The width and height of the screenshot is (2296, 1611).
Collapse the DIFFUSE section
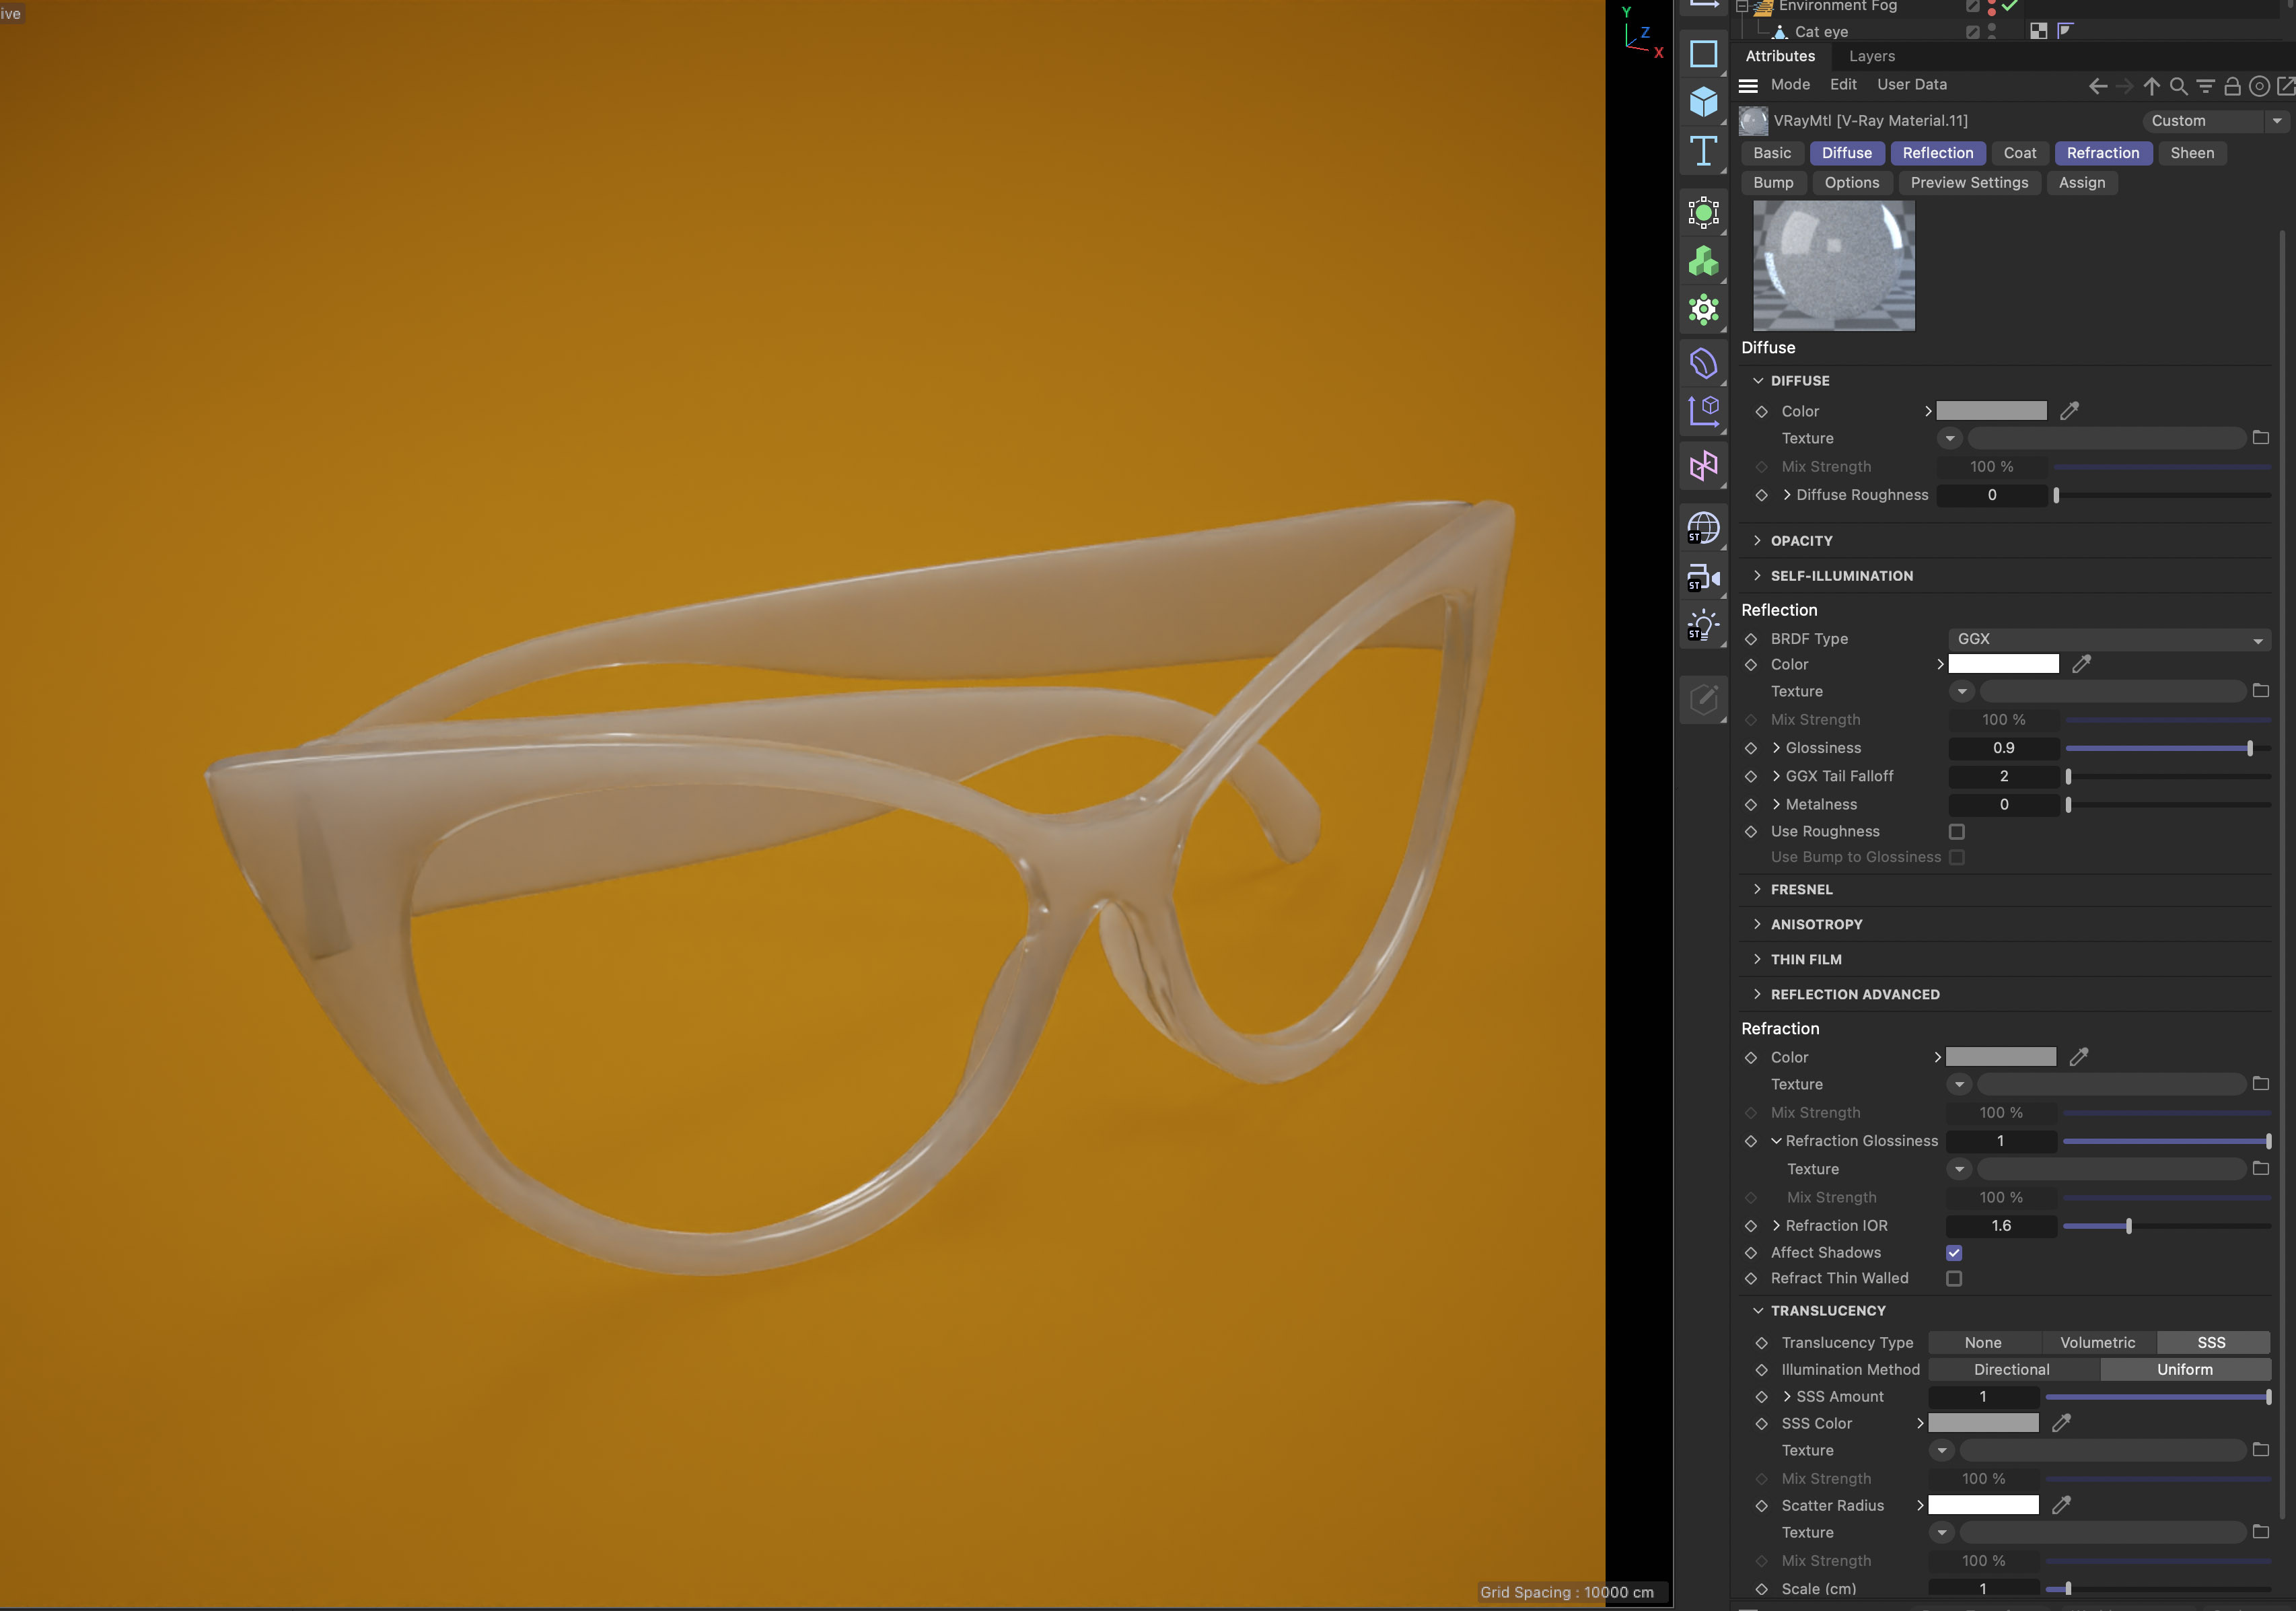point(1758,381)
